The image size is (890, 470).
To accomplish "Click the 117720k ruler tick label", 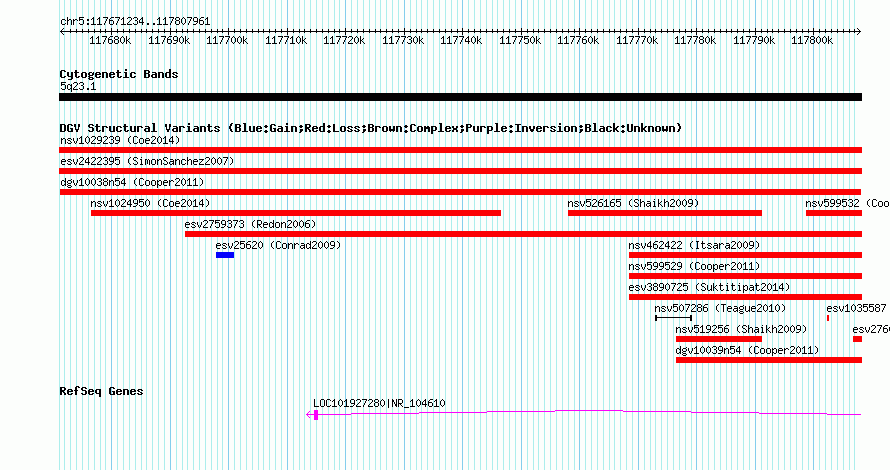I will (x=344, y=40).
